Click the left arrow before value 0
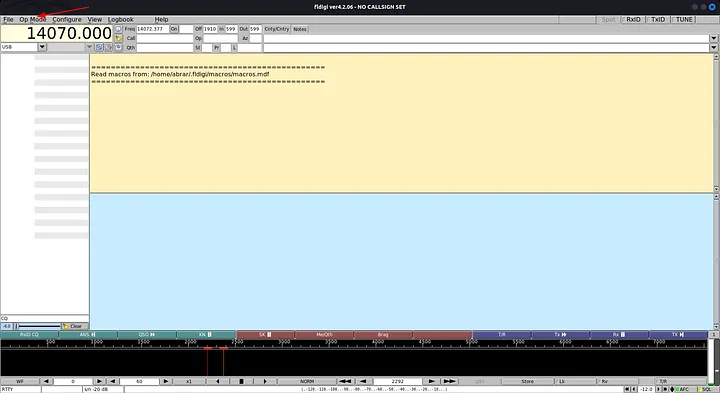This screenshot has height=393, width=720. pyautogui.click(x=46, y=381)
